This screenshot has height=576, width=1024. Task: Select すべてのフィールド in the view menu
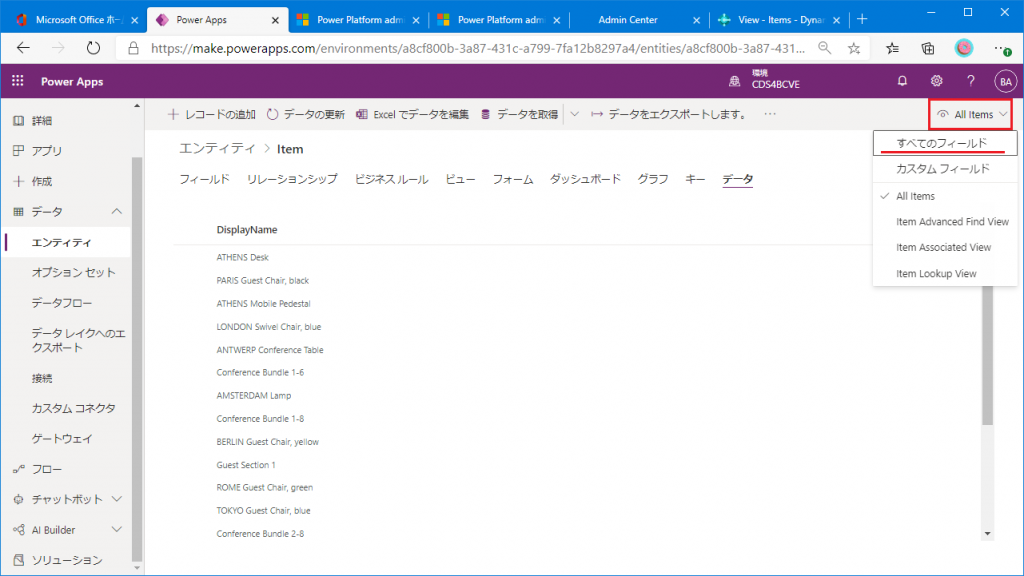point(945,143)
